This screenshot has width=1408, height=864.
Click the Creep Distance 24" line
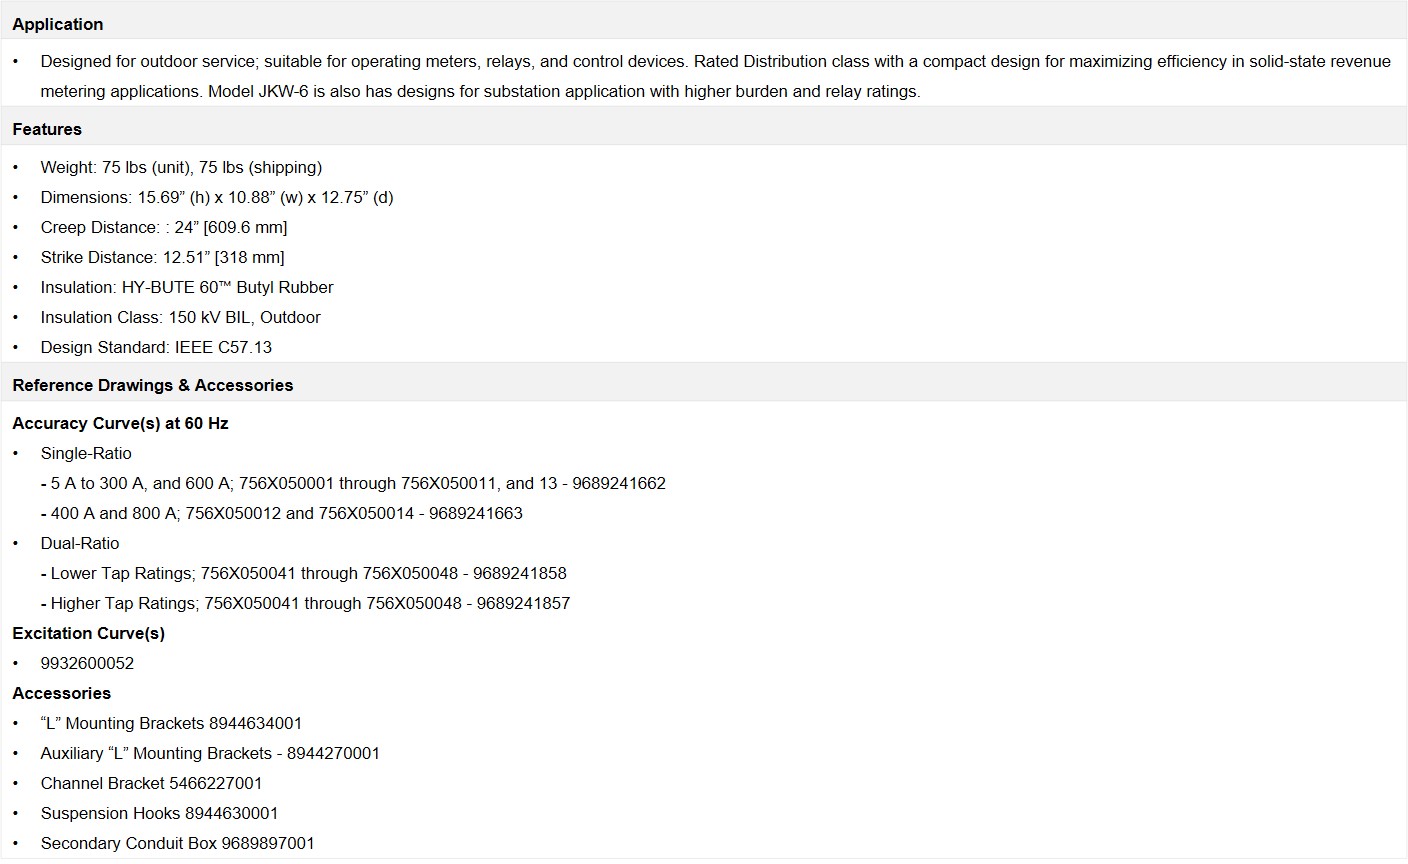(x=164, y=227)
